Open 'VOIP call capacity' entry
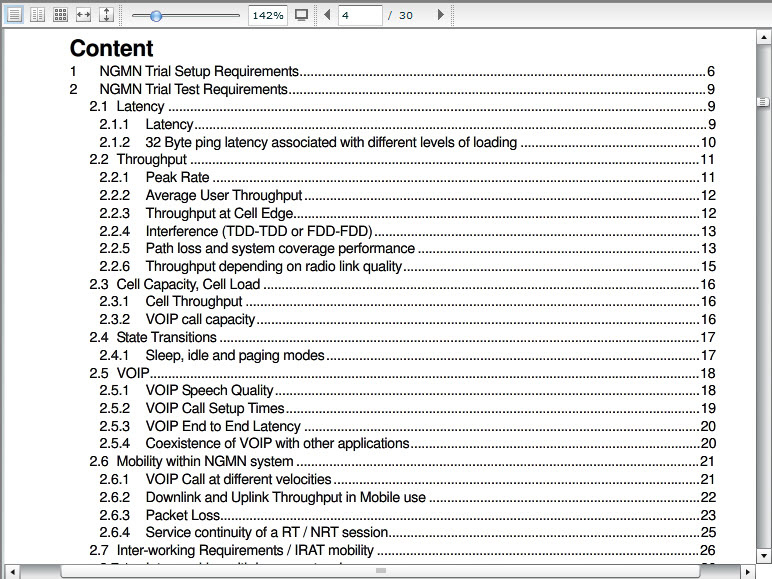 (407, 320)
